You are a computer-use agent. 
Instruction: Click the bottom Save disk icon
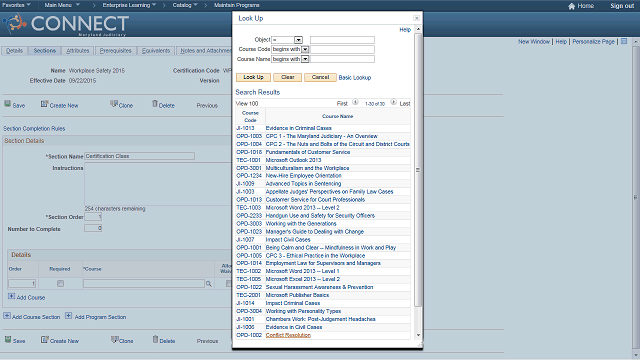(x=8, y=339)
